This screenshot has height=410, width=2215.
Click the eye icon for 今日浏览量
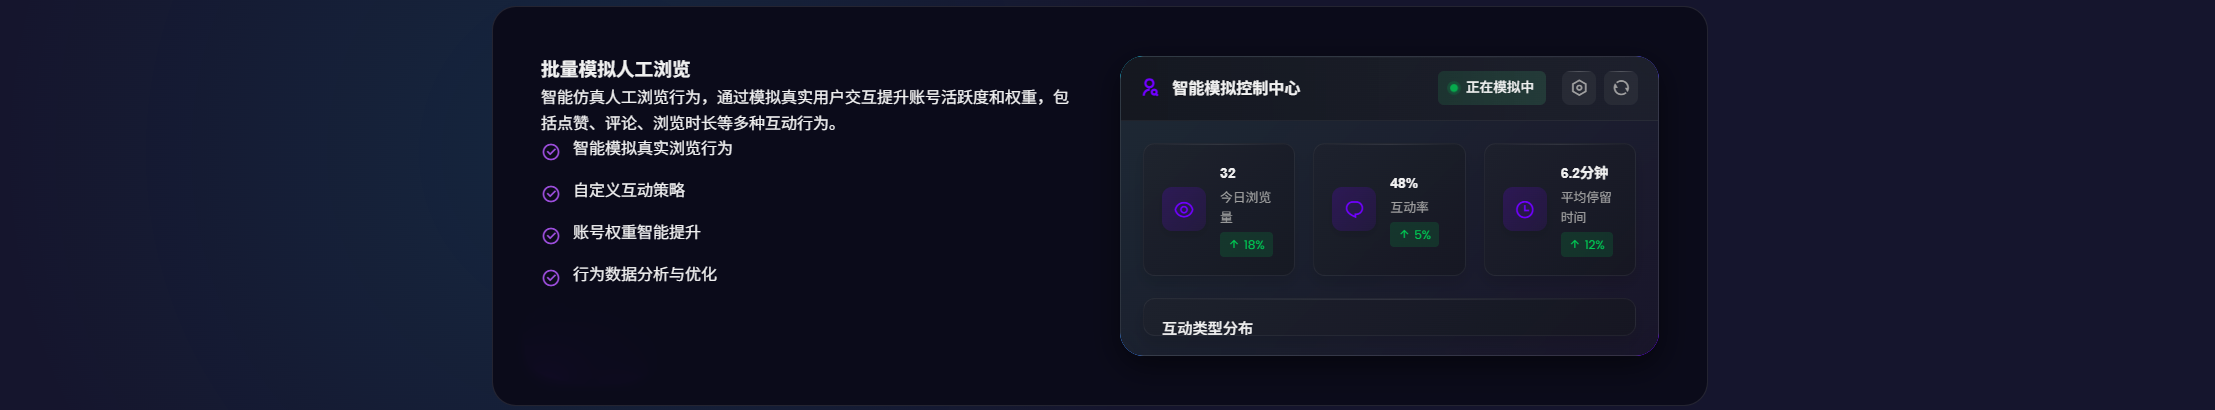(1184, 210)
